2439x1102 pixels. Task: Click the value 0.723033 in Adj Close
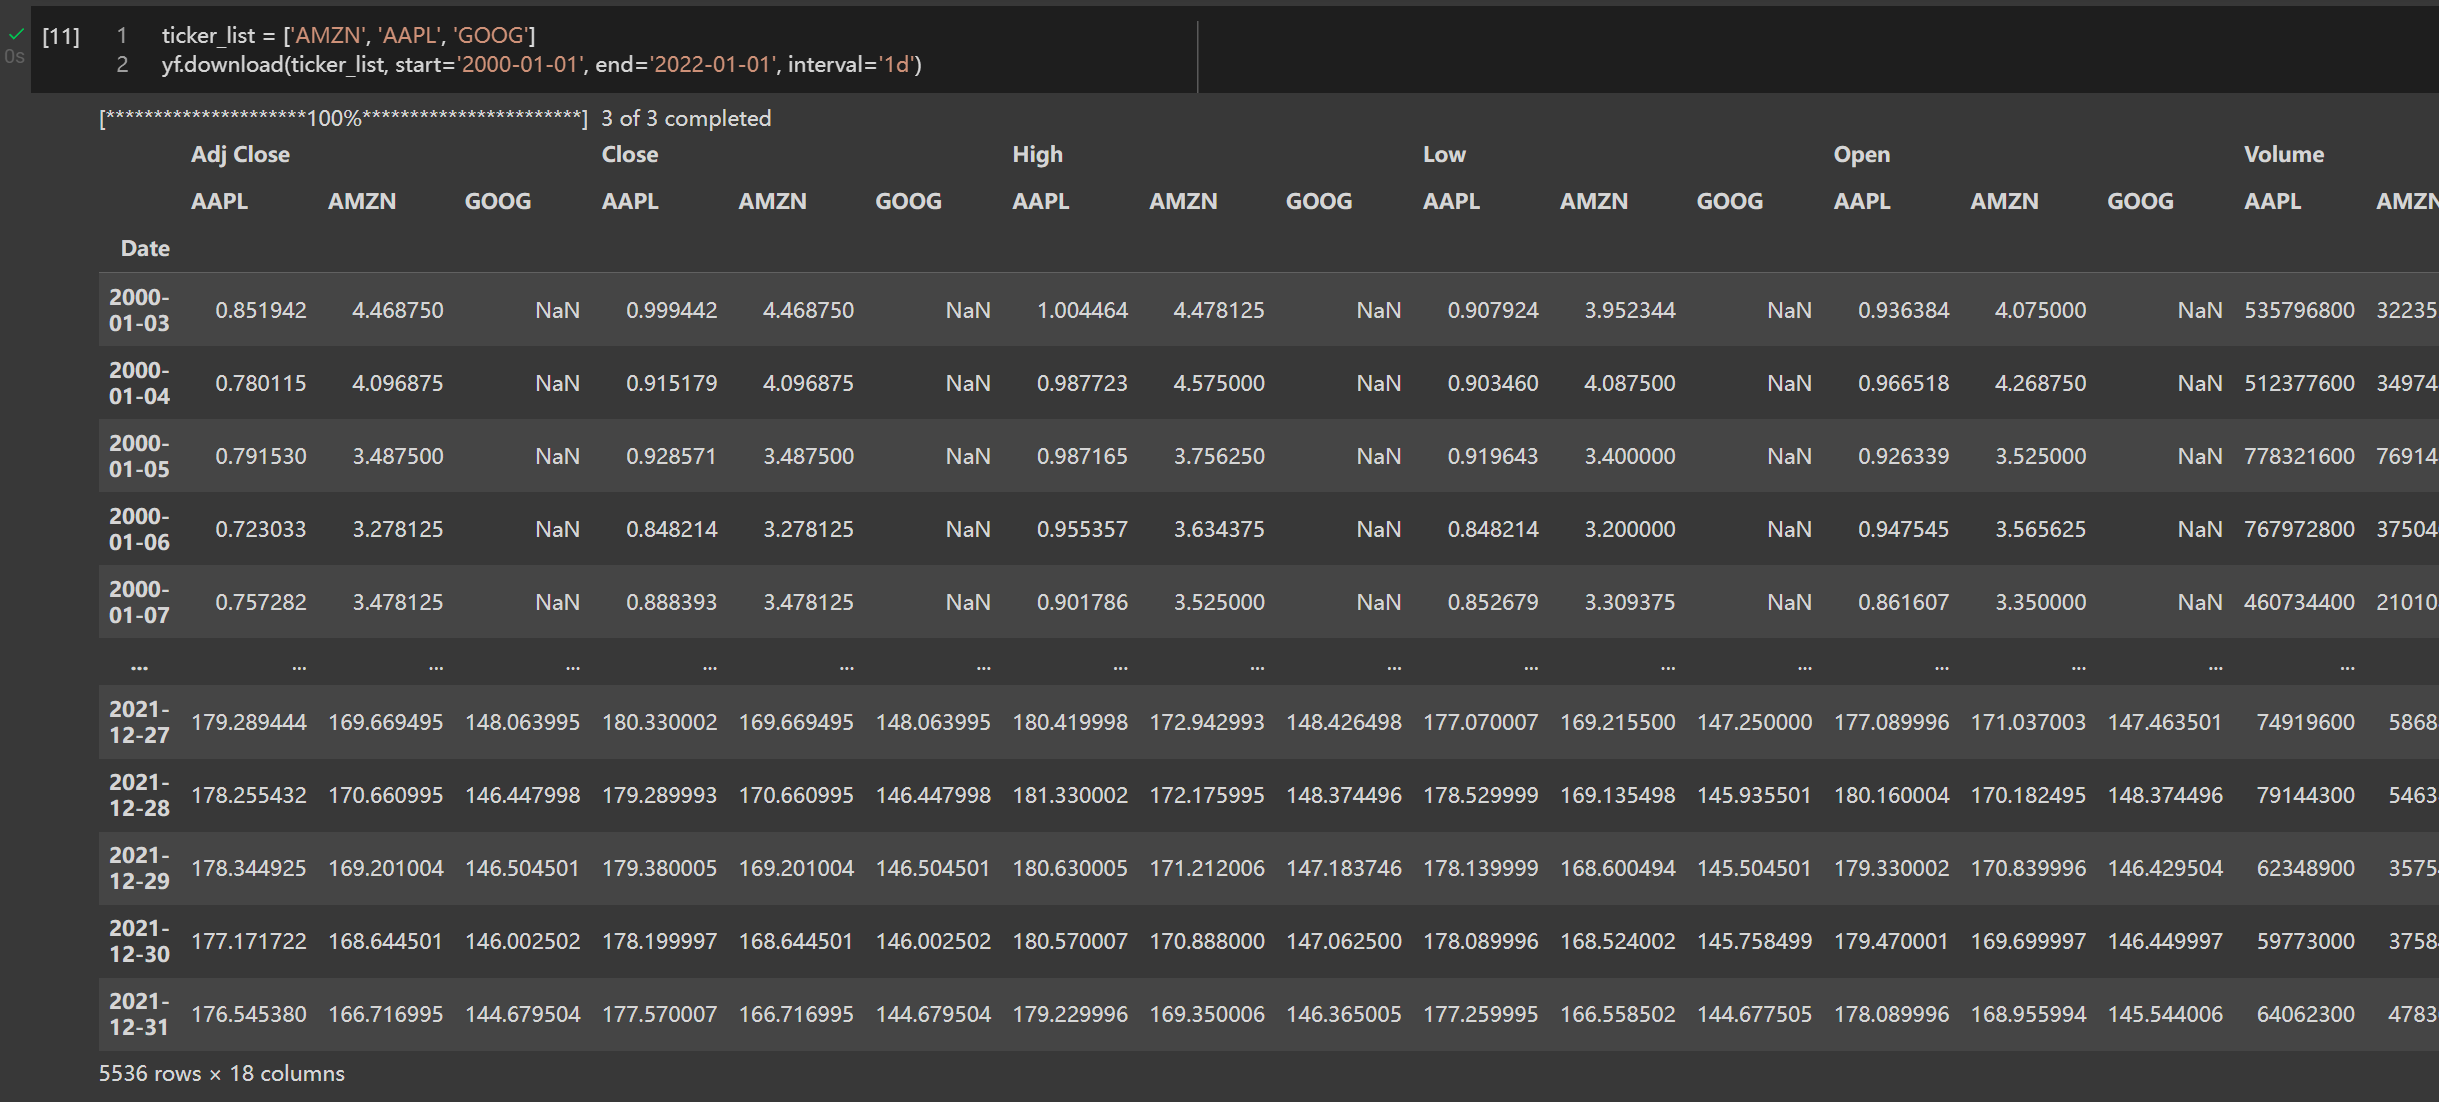click(x=261, y=529)
